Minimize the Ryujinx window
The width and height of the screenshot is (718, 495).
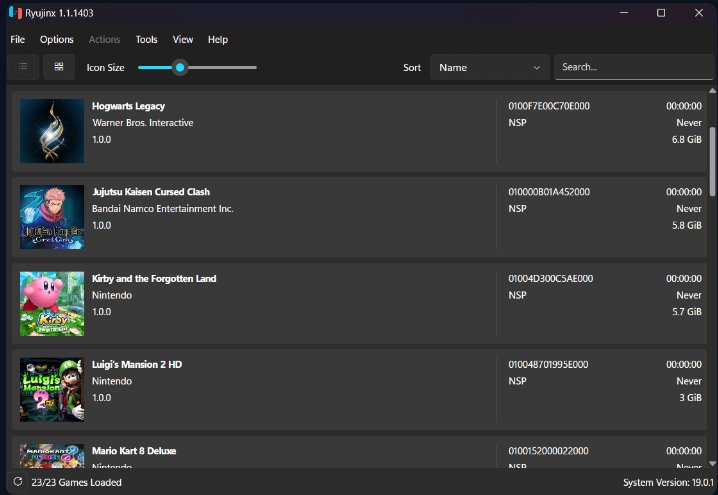pos(624,13)
